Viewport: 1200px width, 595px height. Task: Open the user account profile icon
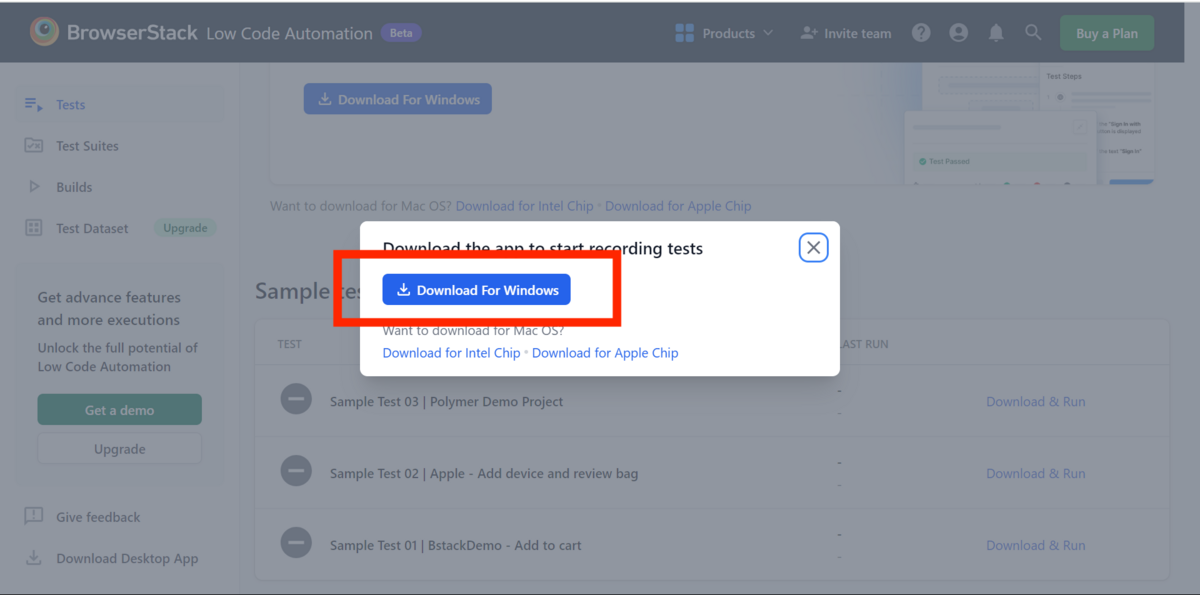pos(959,33)
